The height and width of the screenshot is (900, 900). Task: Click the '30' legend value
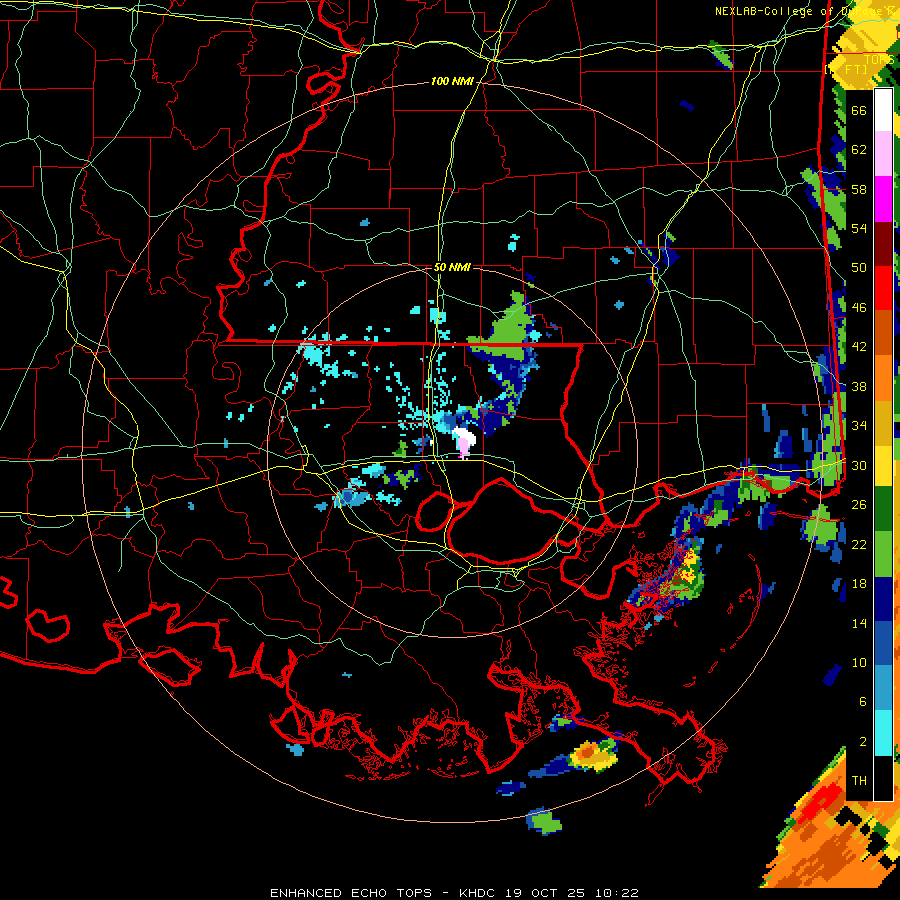coord(859,465)
